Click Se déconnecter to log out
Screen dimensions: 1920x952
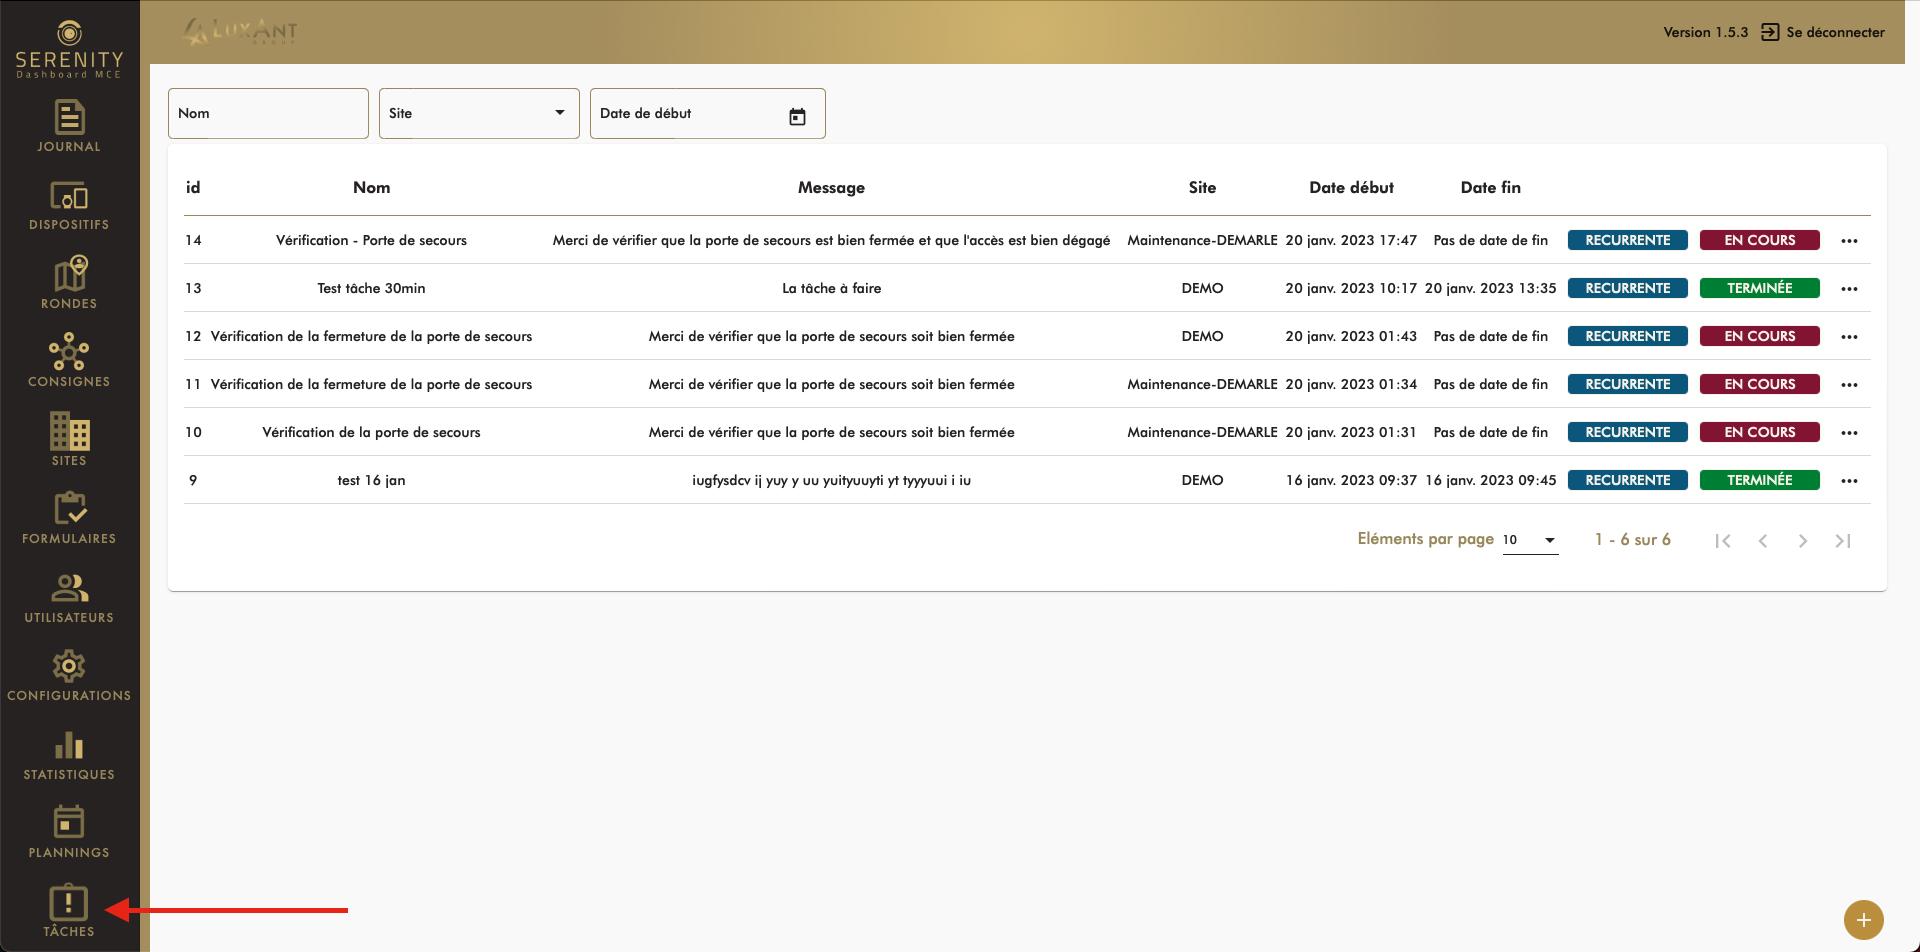(1823, 32)
